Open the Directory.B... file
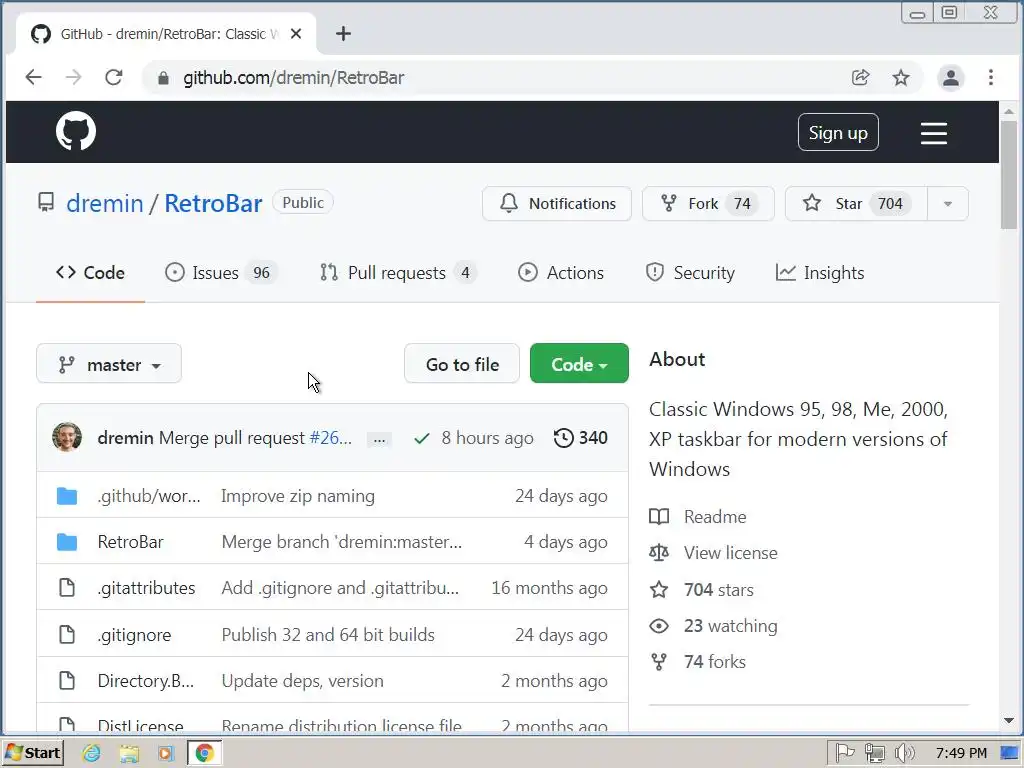Viewport: 1024px width, 768px height. [x=146, y=680]
